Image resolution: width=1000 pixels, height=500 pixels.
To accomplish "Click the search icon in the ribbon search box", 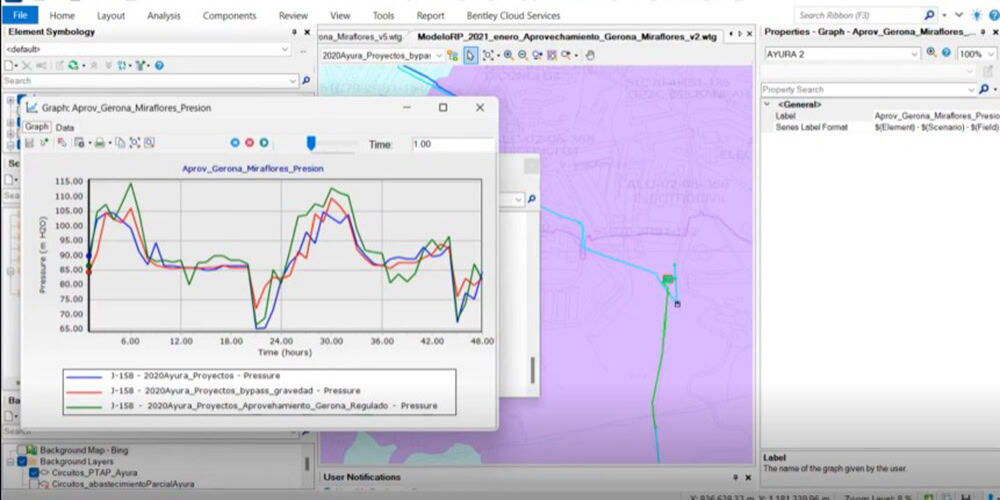I will 930,15.
